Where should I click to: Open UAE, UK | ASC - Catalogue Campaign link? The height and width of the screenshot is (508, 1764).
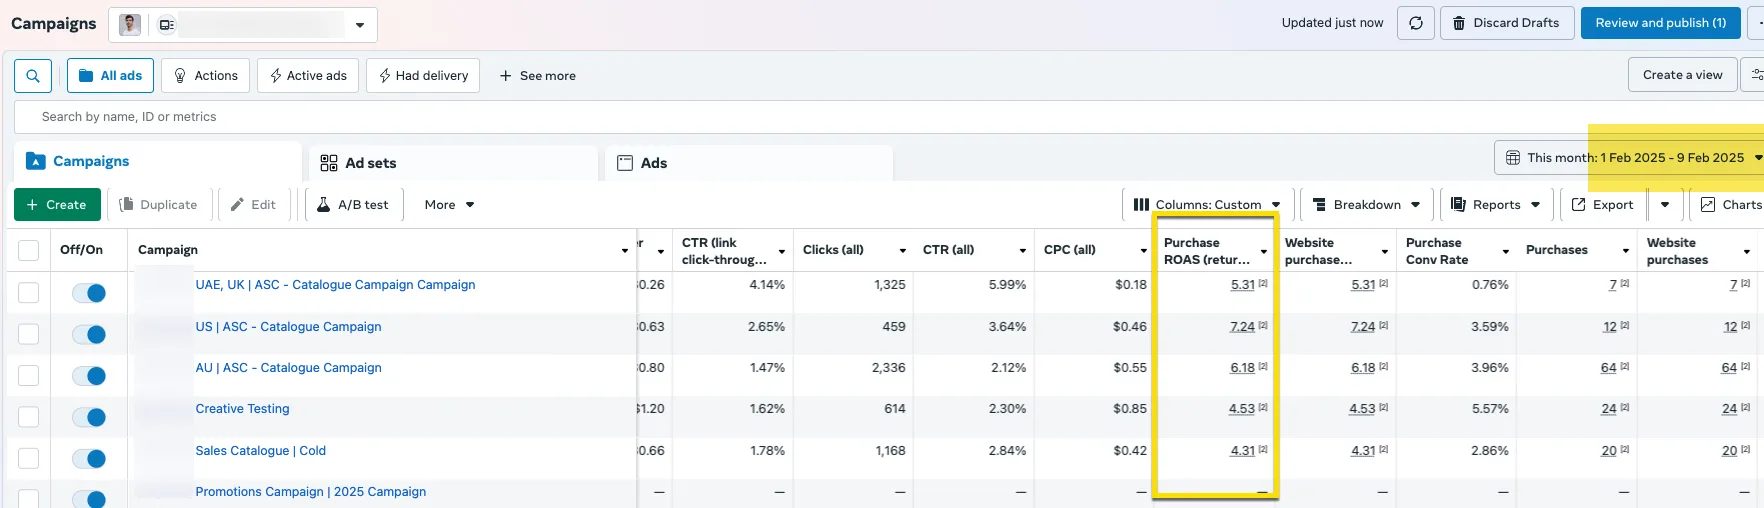(x=335, y=285)
